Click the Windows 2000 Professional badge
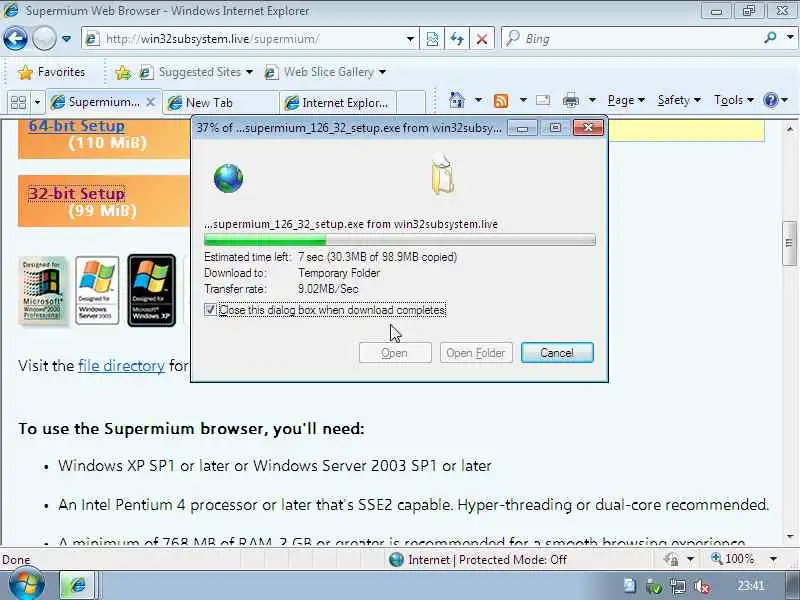This screenshot has height=600, width=800. [x=42, y=290]
